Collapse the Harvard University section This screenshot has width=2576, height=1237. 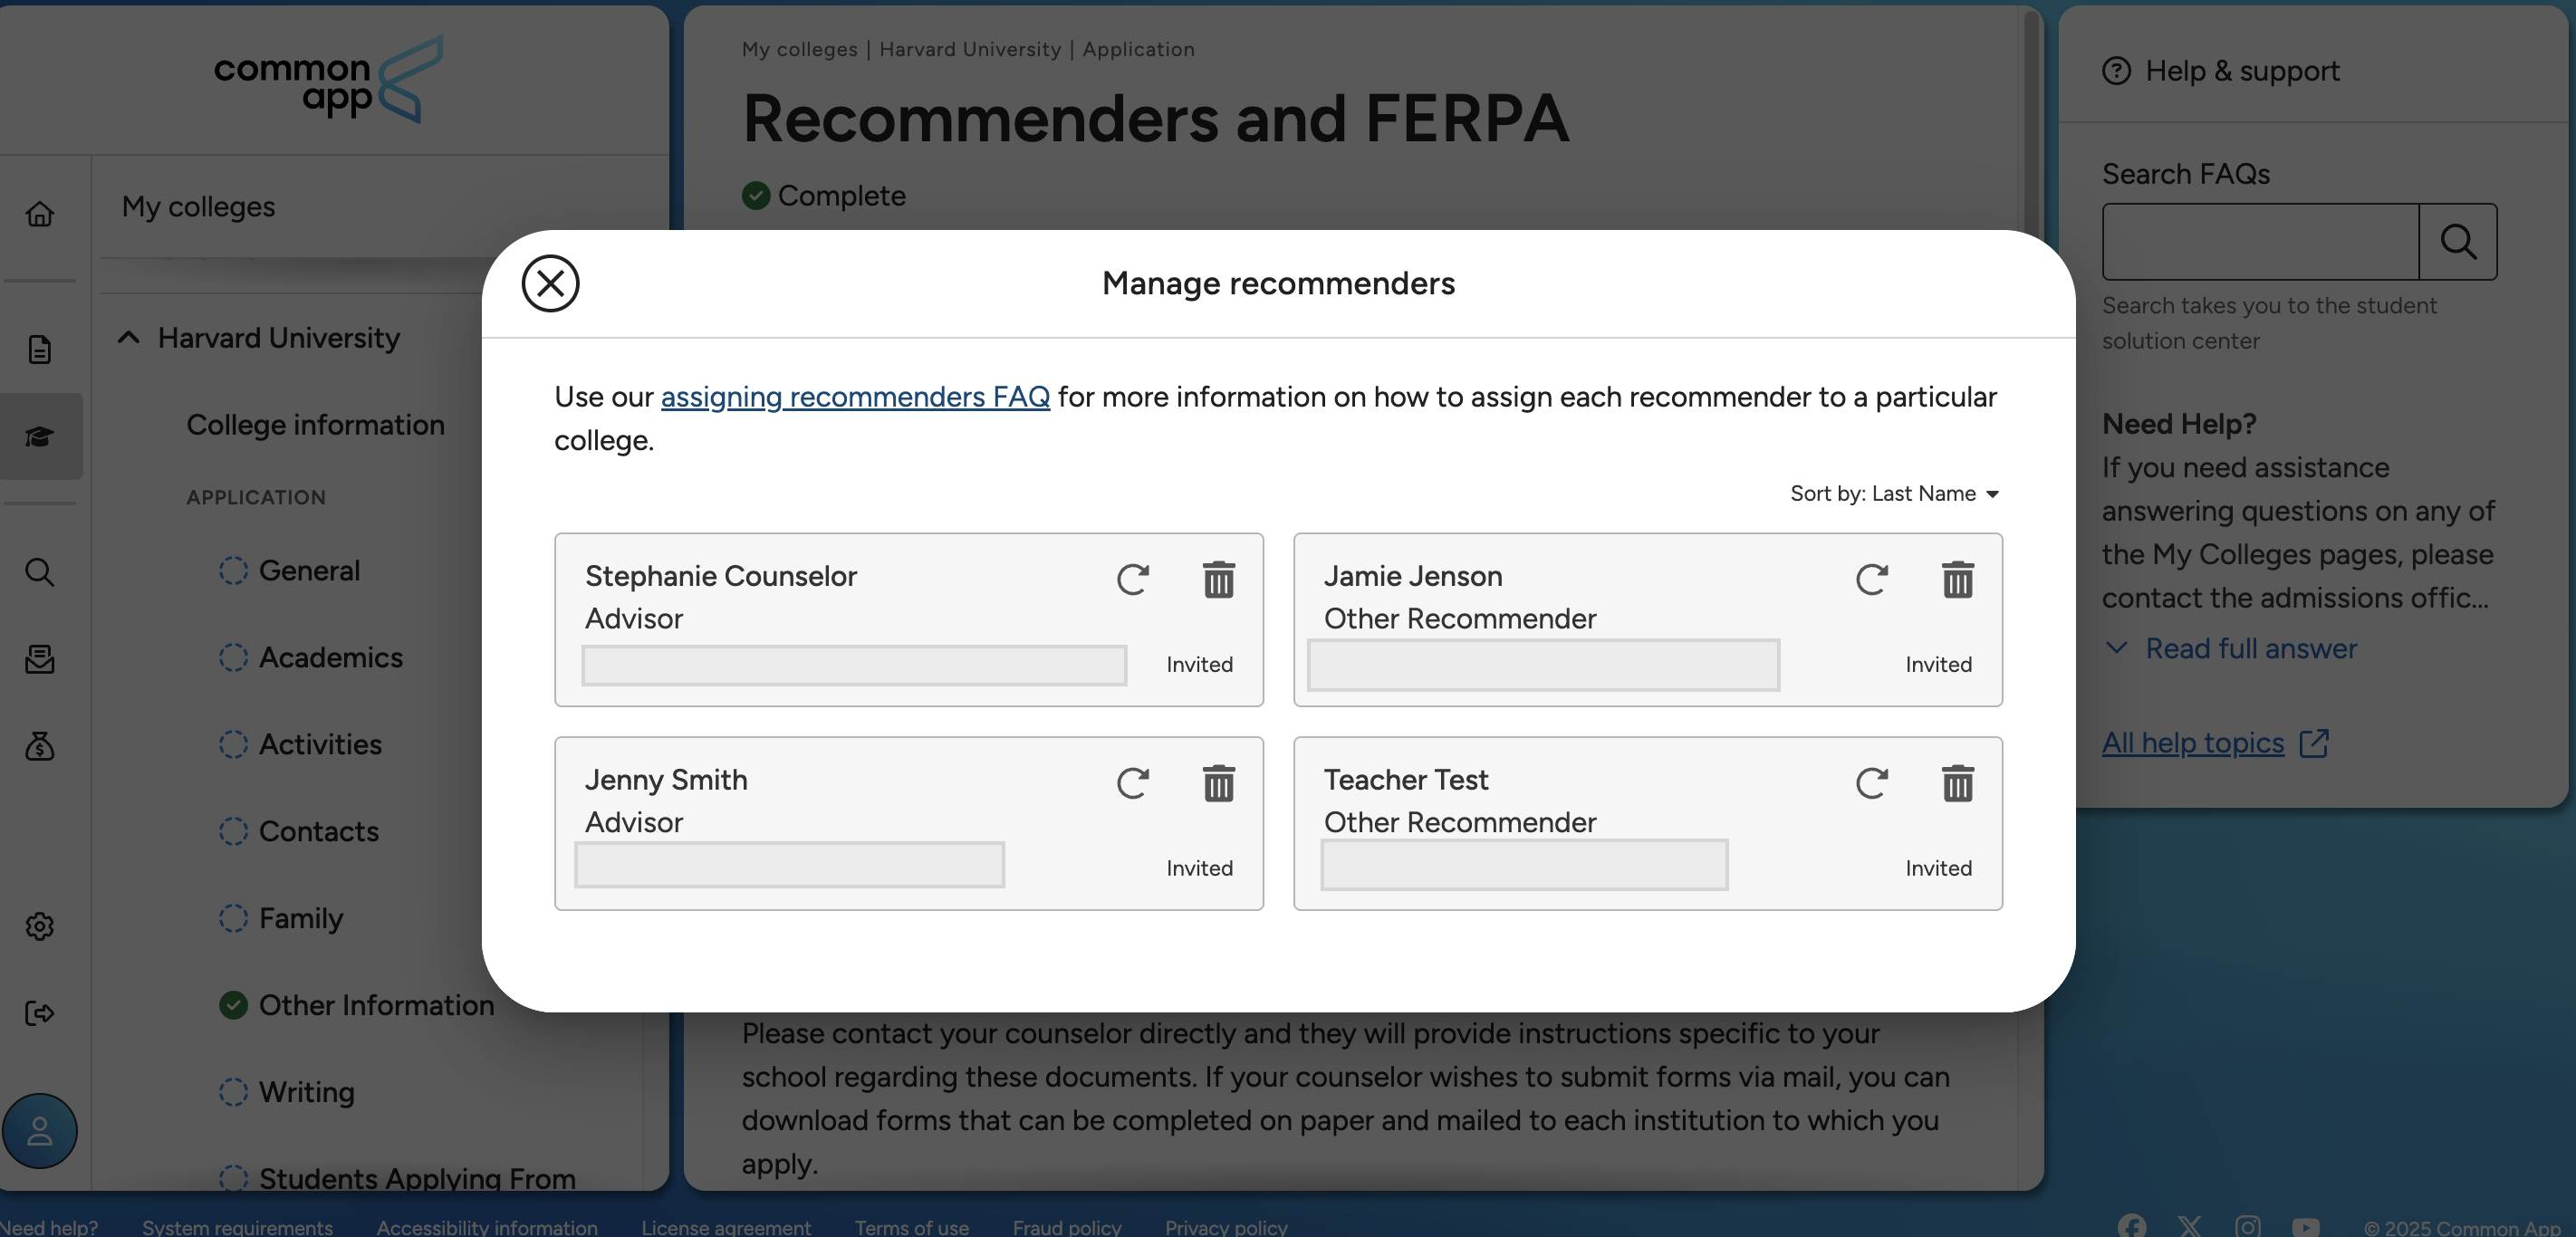pyautogui.click(x=128, y=338)
